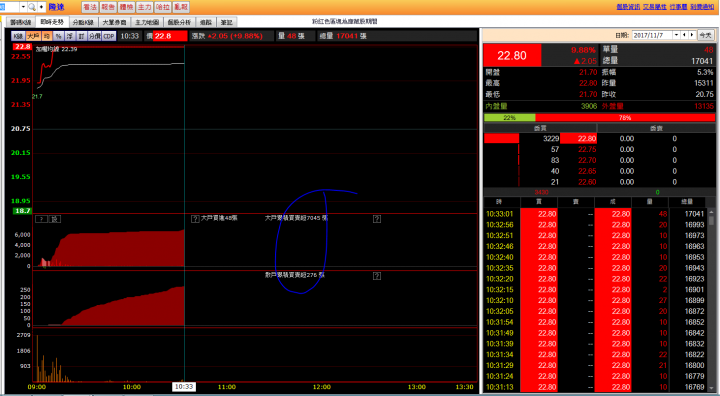
Task: Click the bid price 22.75 in order book
Action: pos(587,149)
